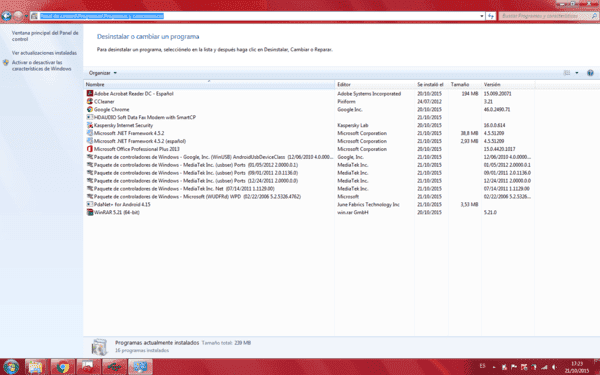Open the recent pages dropdown arrow

26,16
